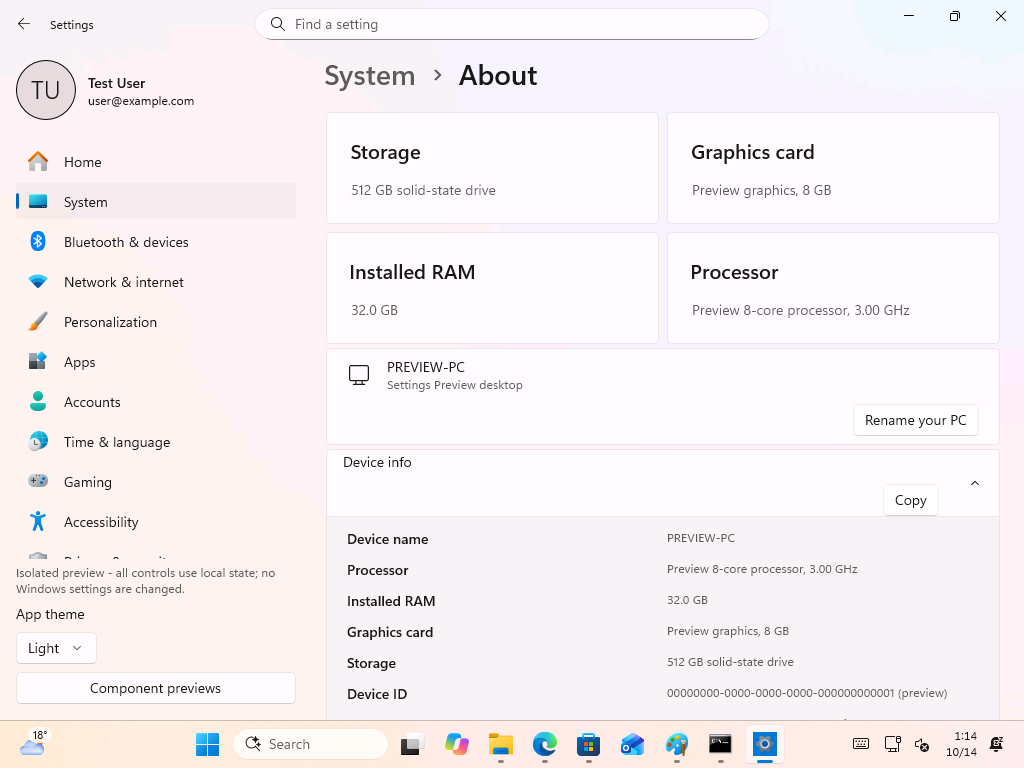This screenshot has width=1024, height=768.
Task: Open File Explorer from taskbar
Action: coord(501,744)
